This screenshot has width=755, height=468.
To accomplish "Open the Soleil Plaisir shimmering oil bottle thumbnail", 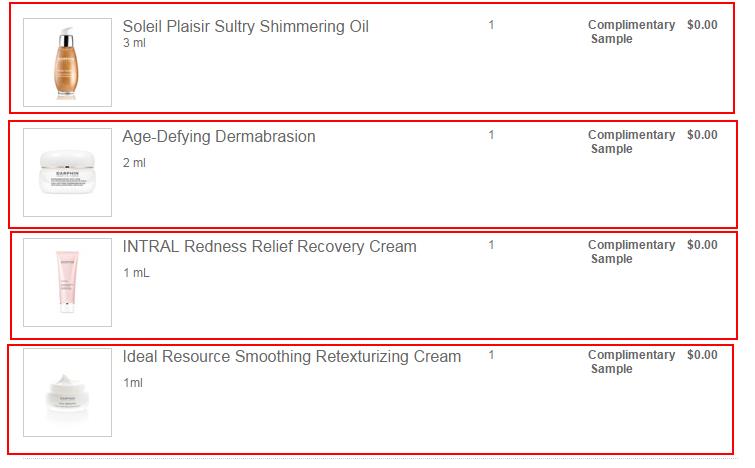I will tap(67, 63).
